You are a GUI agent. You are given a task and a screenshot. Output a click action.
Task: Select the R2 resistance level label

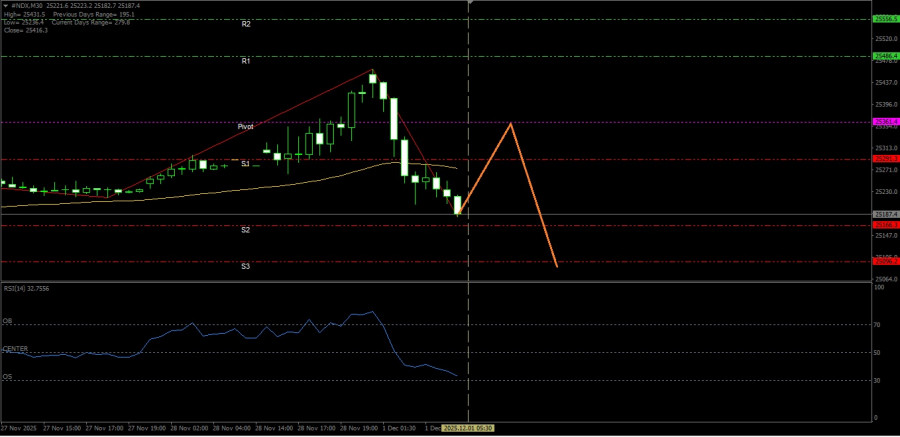point(246,24)
